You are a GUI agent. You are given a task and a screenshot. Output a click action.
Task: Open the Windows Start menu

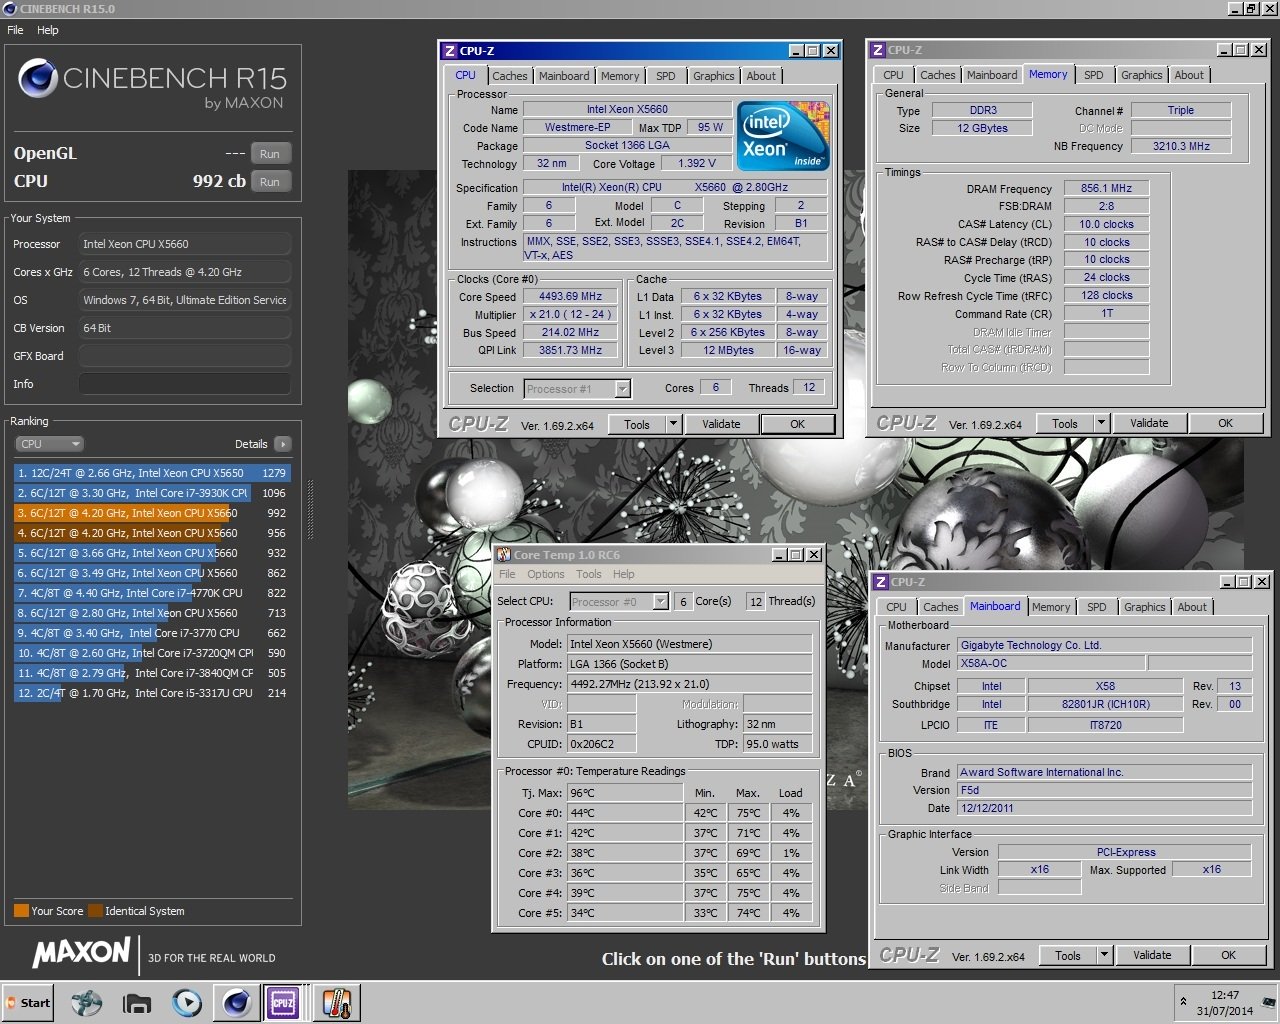[27, 1002]
